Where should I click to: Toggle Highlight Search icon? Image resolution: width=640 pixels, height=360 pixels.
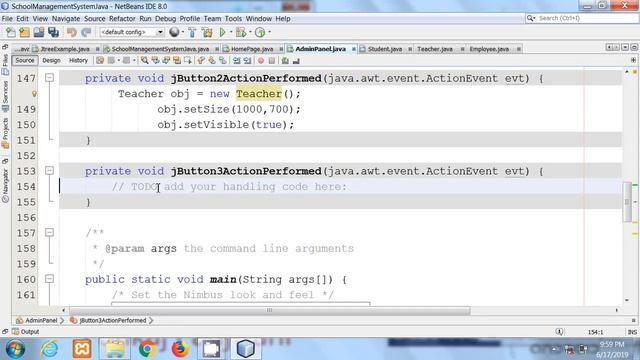click(x=177, y=60)
